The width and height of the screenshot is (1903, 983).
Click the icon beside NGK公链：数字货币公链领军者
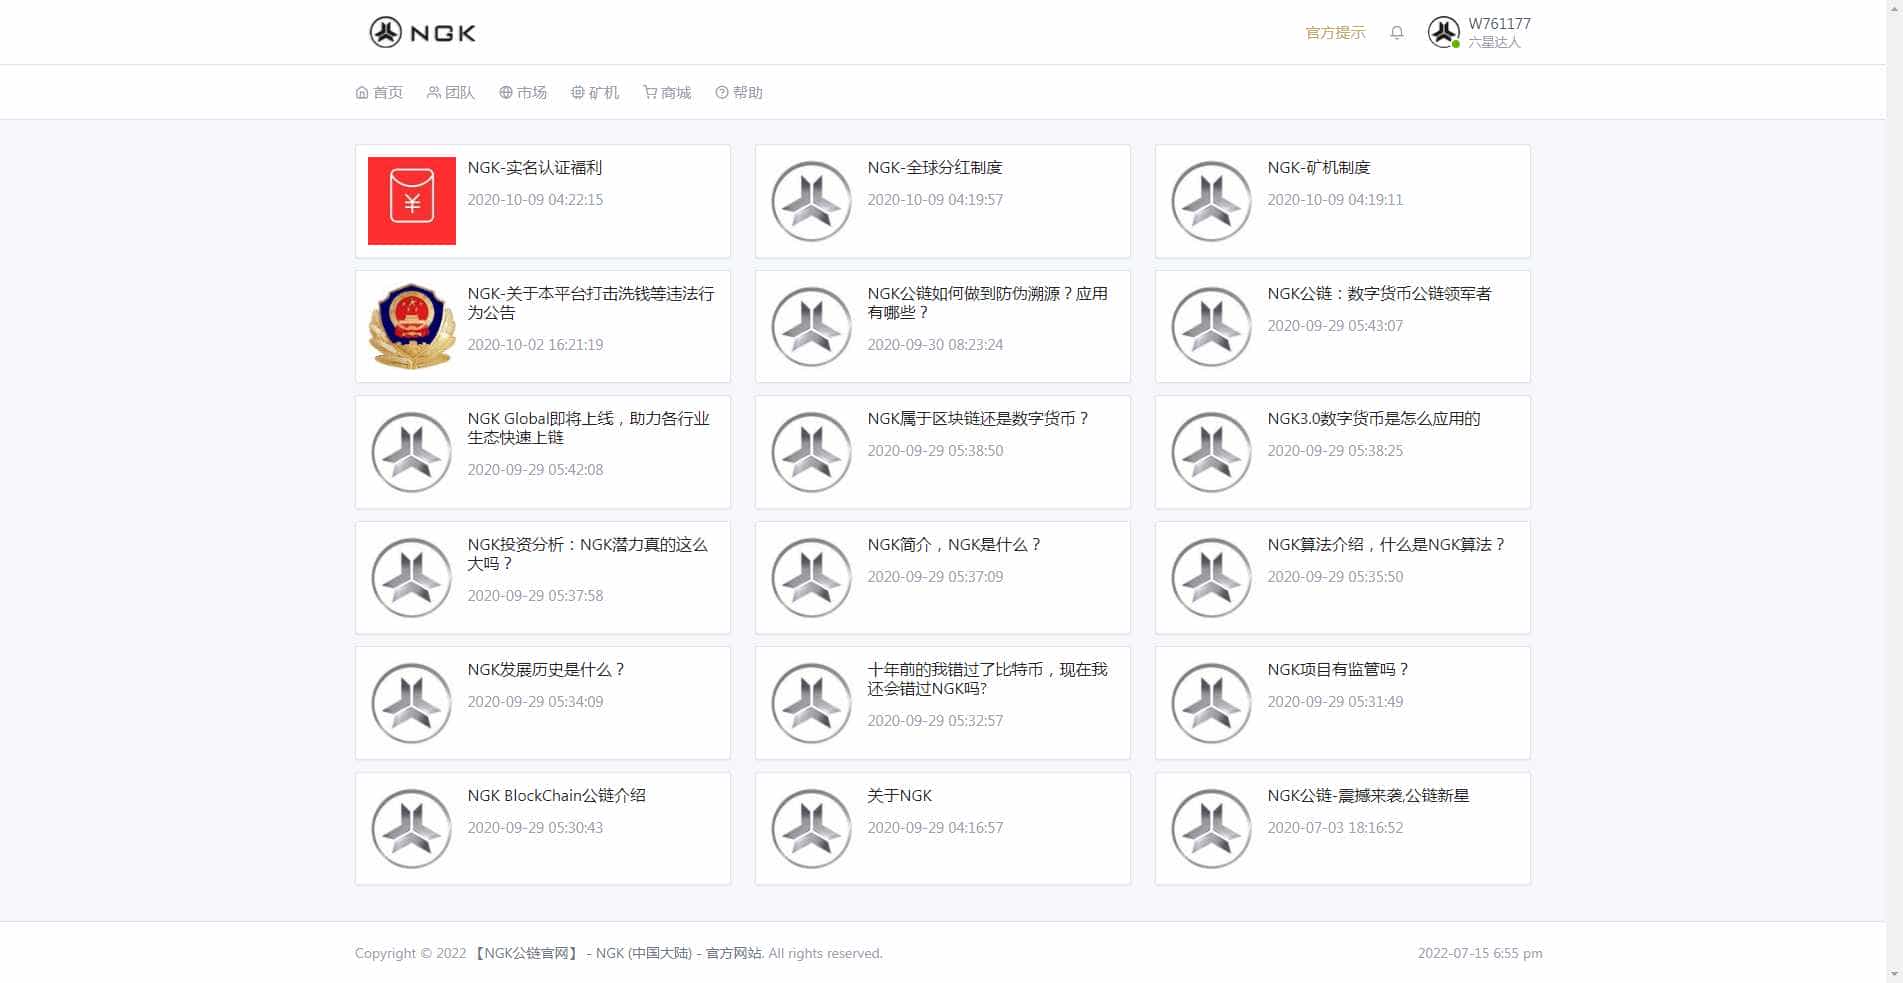pos(1211,326)
